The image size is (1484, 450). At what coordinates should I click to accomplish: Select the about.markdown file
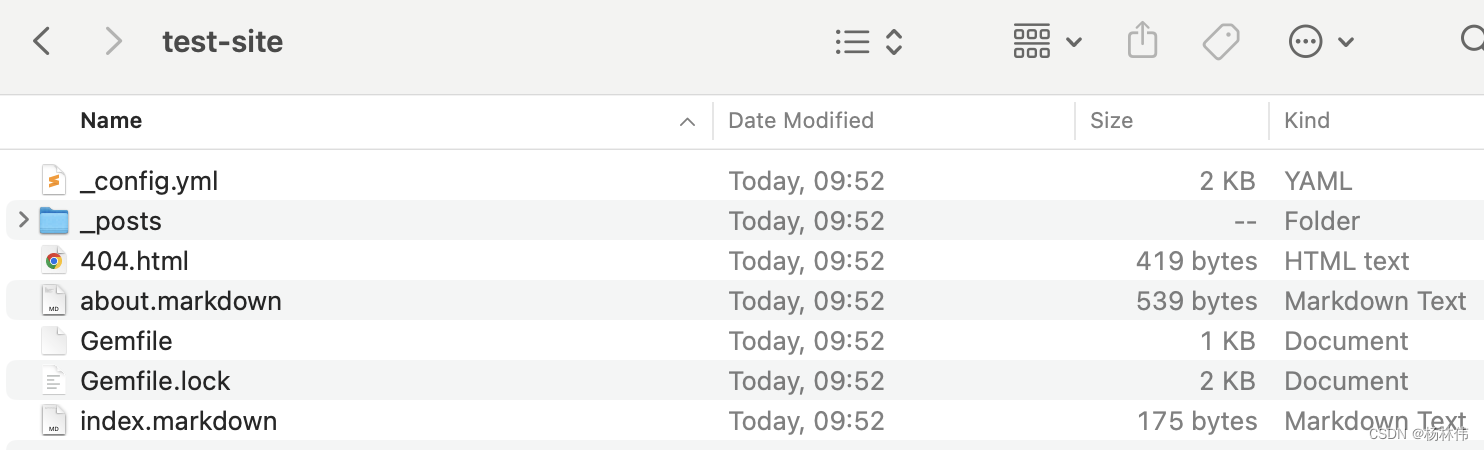coord(181,301)
